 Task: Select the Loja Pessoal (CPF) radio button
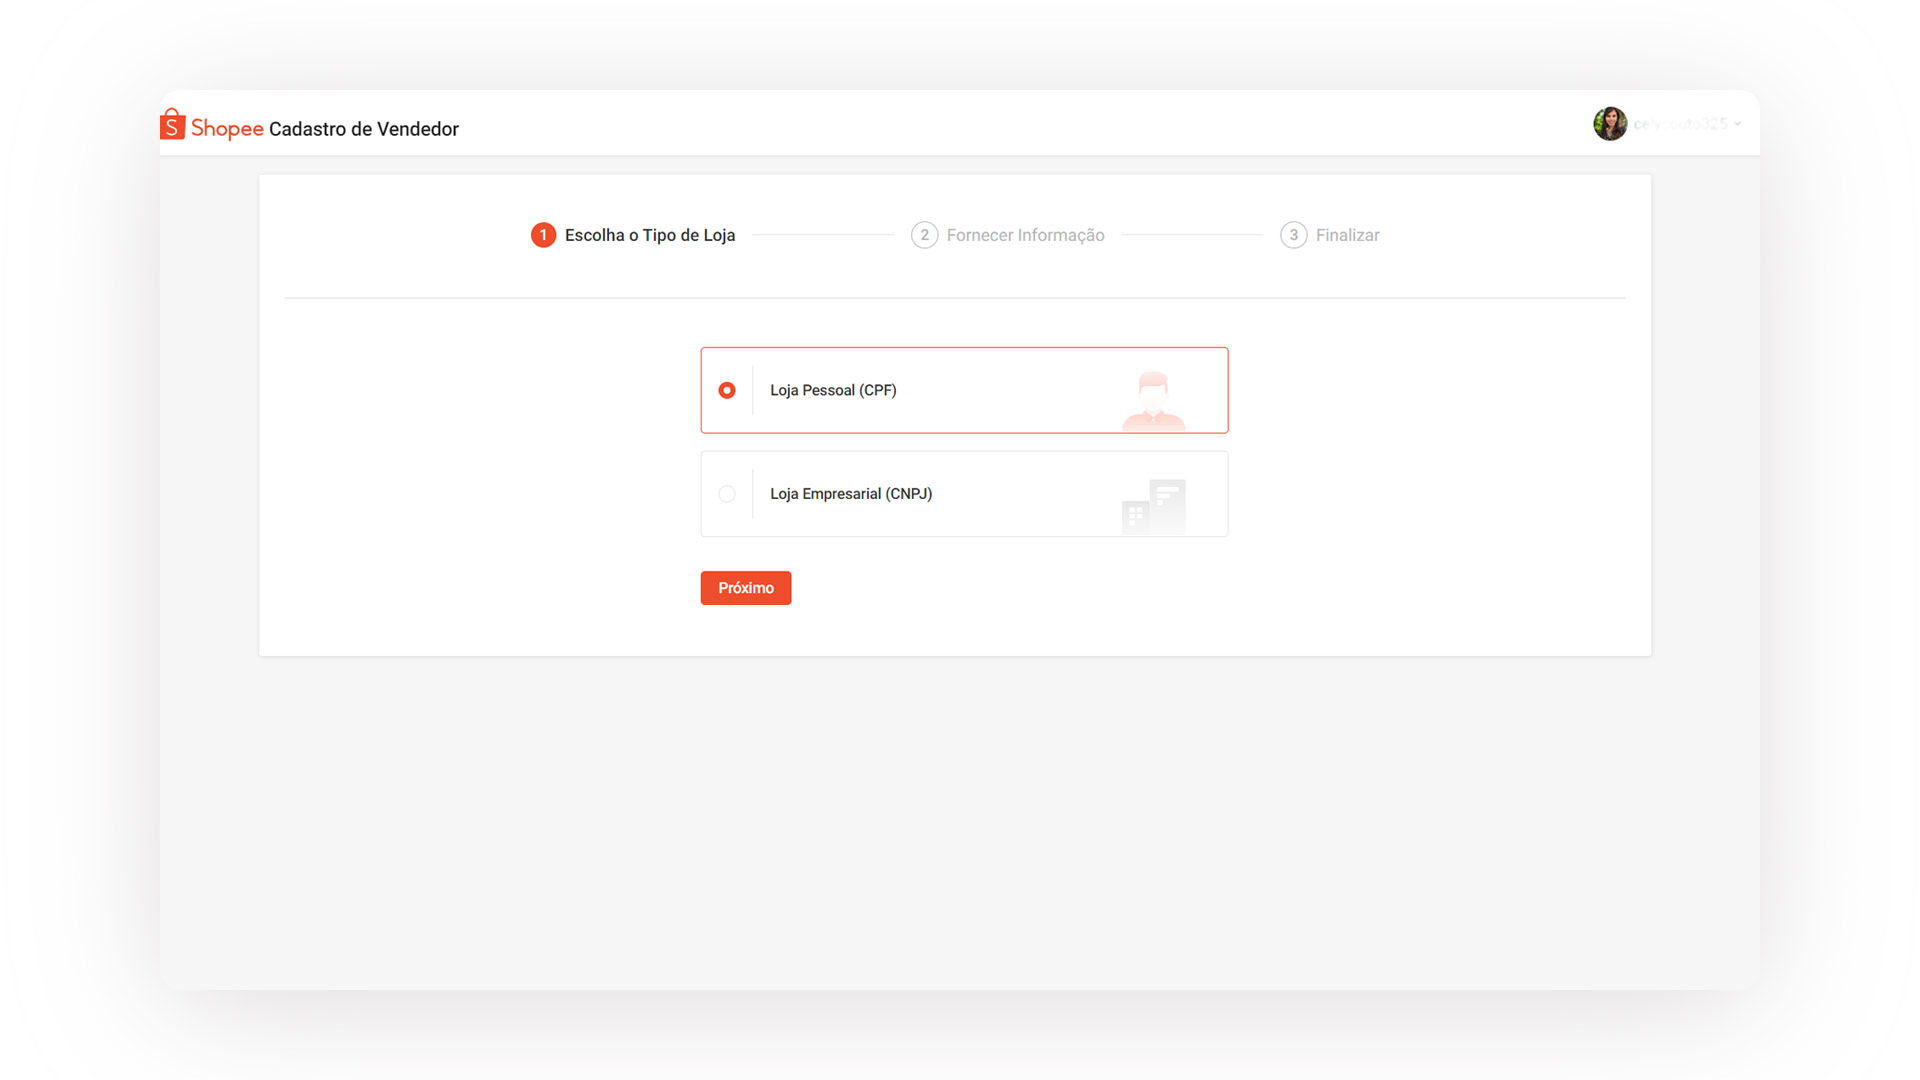click(x=727, y=390)
